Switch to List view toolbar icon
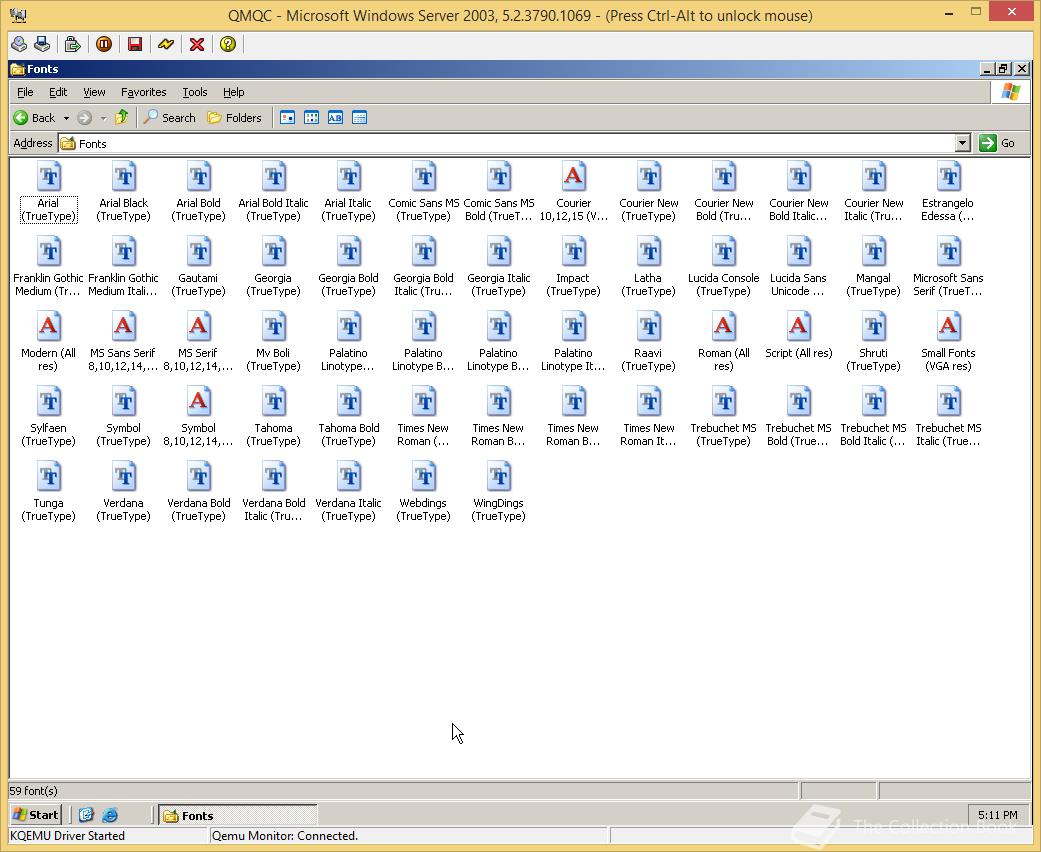The width and height of the screenshot is (1041, 852). tap(311, 118)
